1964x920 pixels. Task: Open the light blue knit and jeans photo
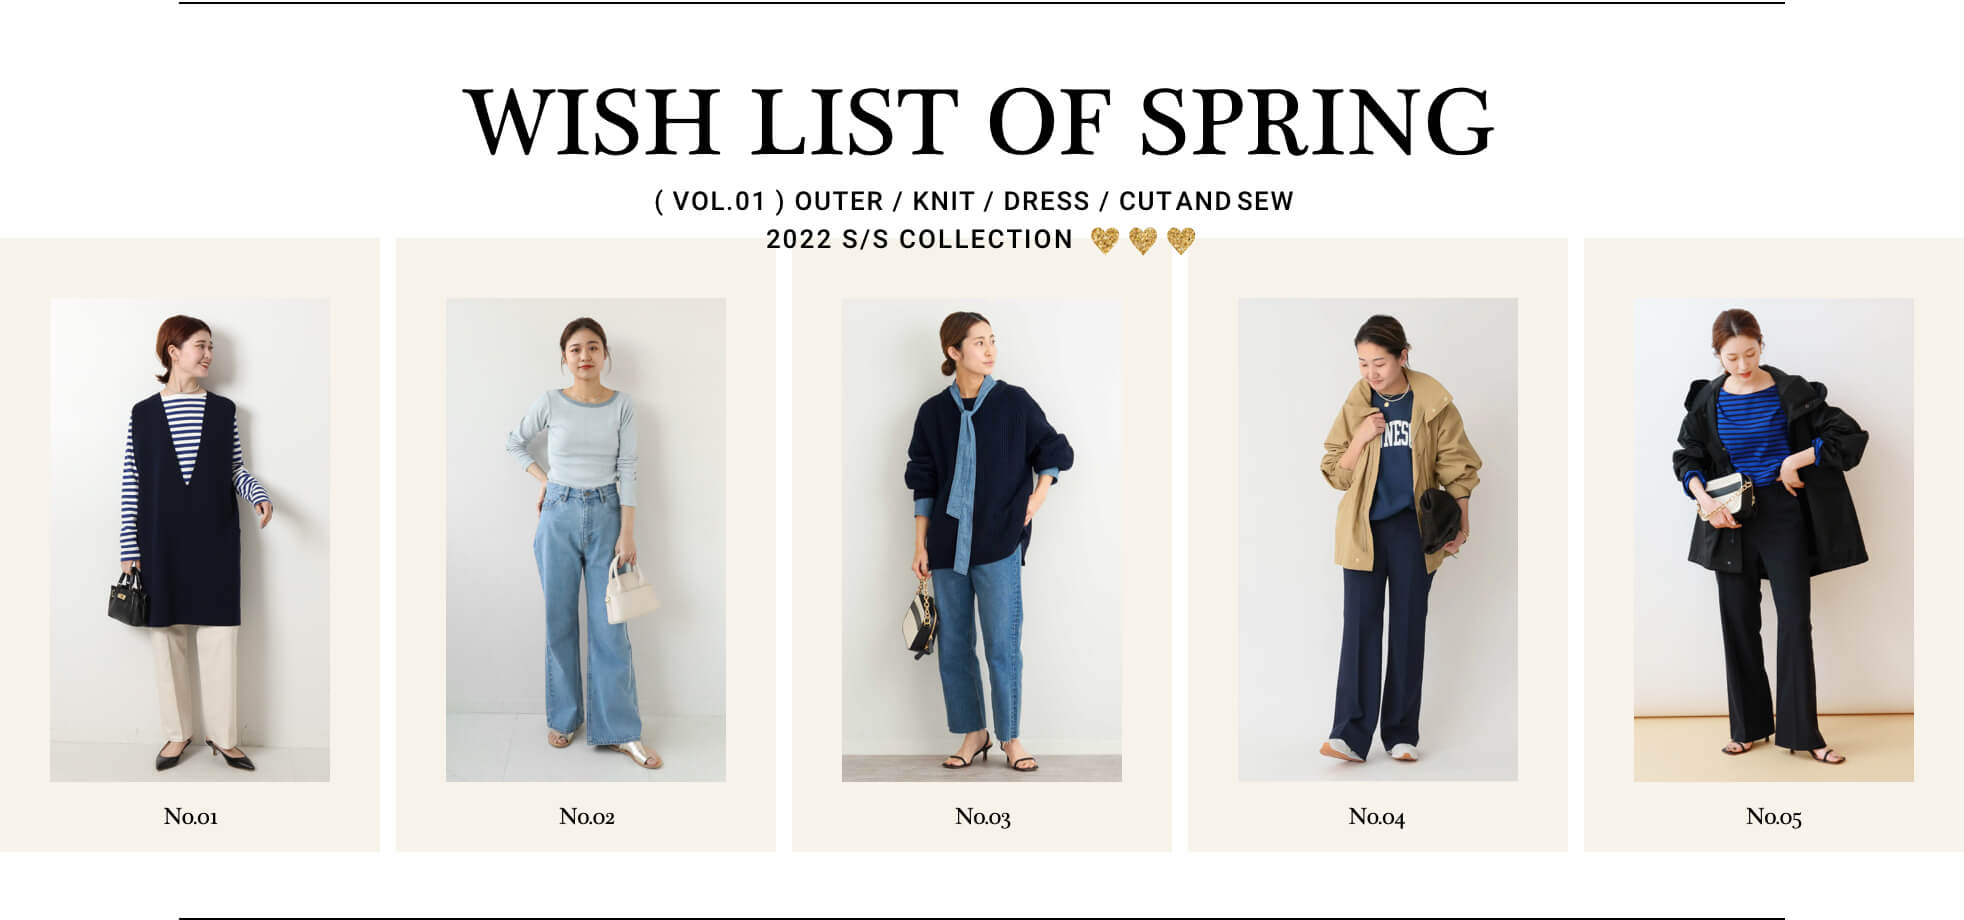coord(586,539)
